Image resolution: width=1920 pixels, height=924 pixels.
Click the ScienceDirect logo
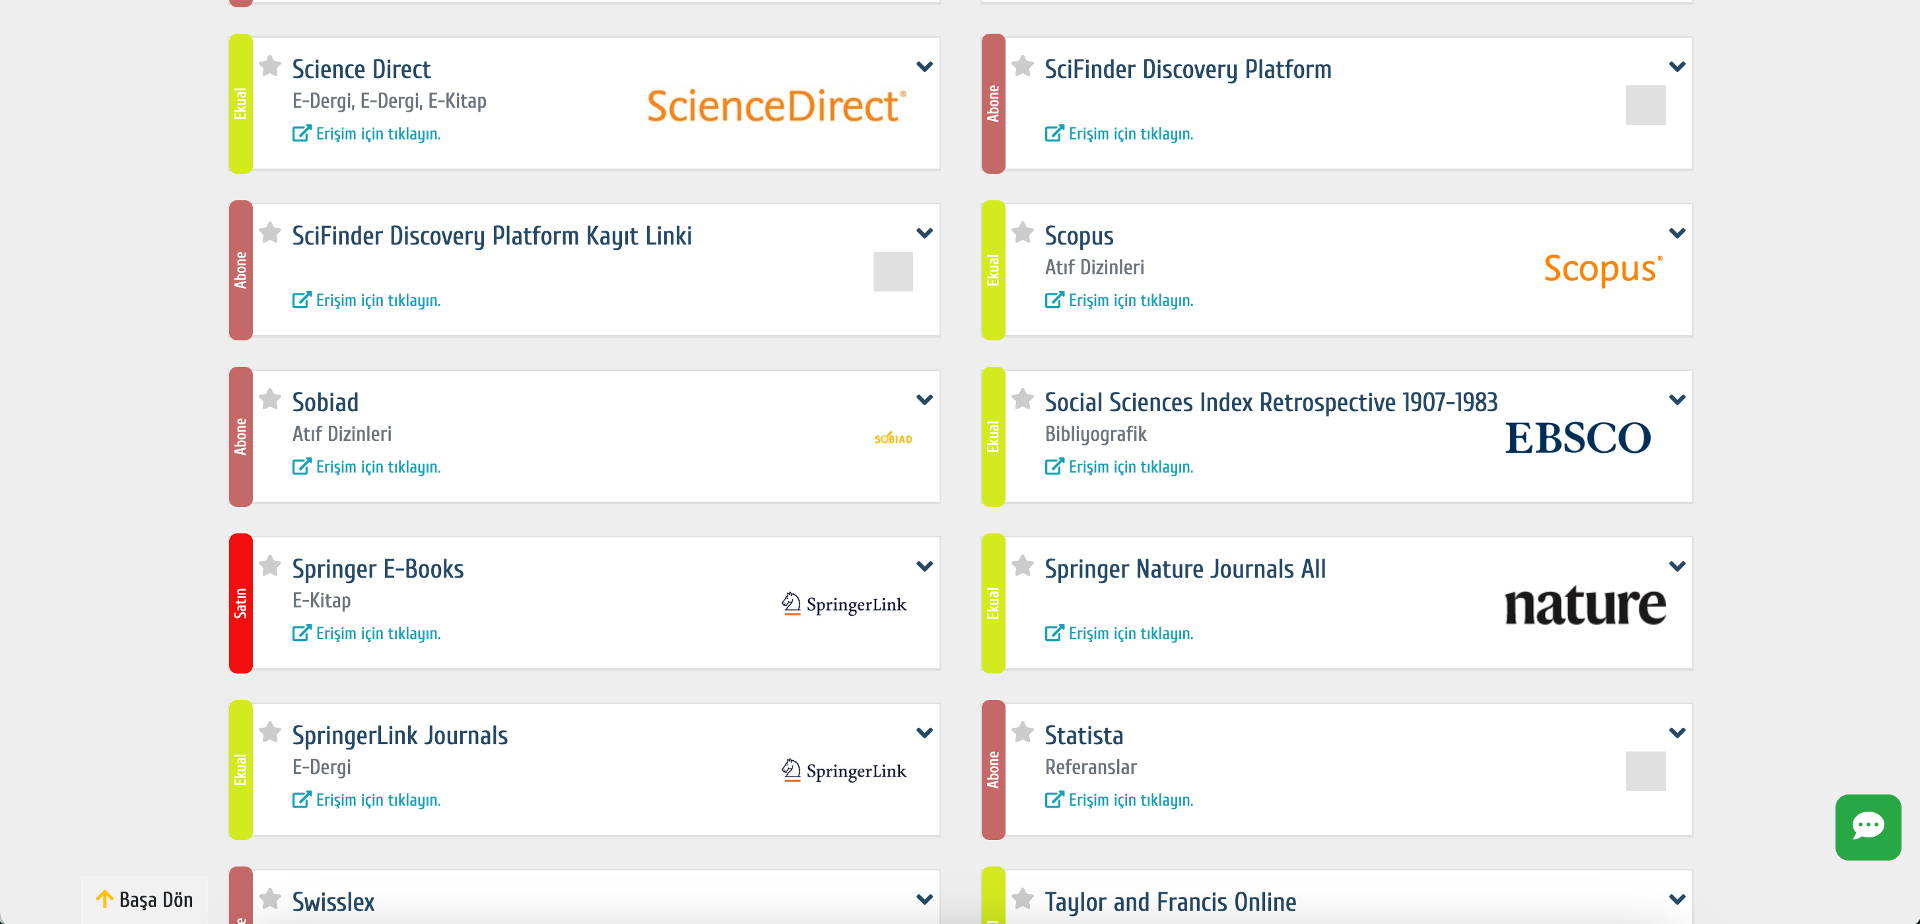(x=776, y=106)
